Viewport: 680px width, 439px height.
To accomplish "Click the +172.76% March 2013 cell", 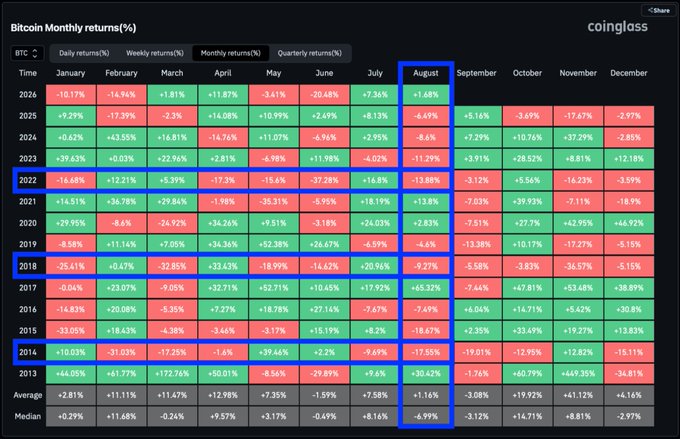I will pyautogui.click(x=172, y=373).
